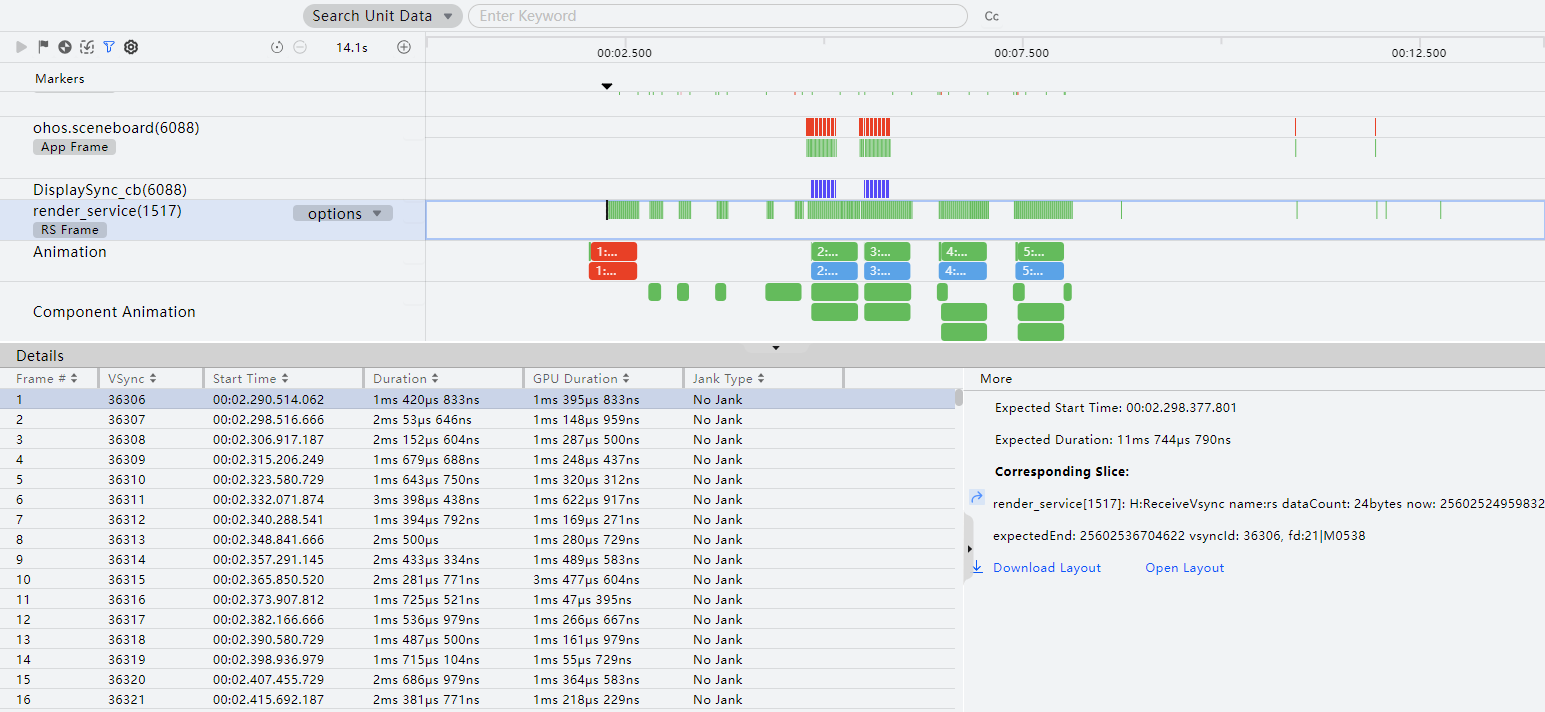1545x712 pixels.
Task: Click the zoom-in plus circle icon
Action: [x=404, y=47]
